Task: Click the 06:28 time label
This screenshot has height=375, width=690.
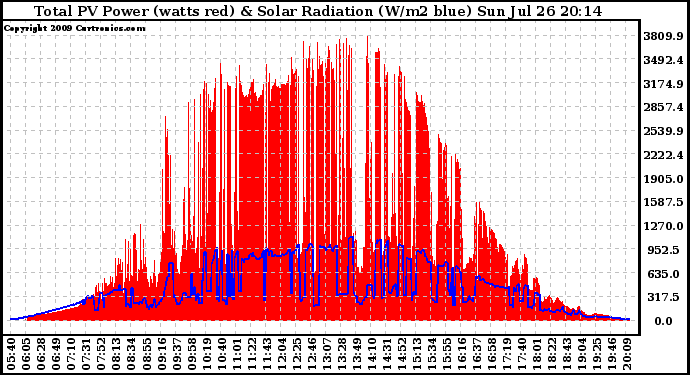Action: click(40, 354)
